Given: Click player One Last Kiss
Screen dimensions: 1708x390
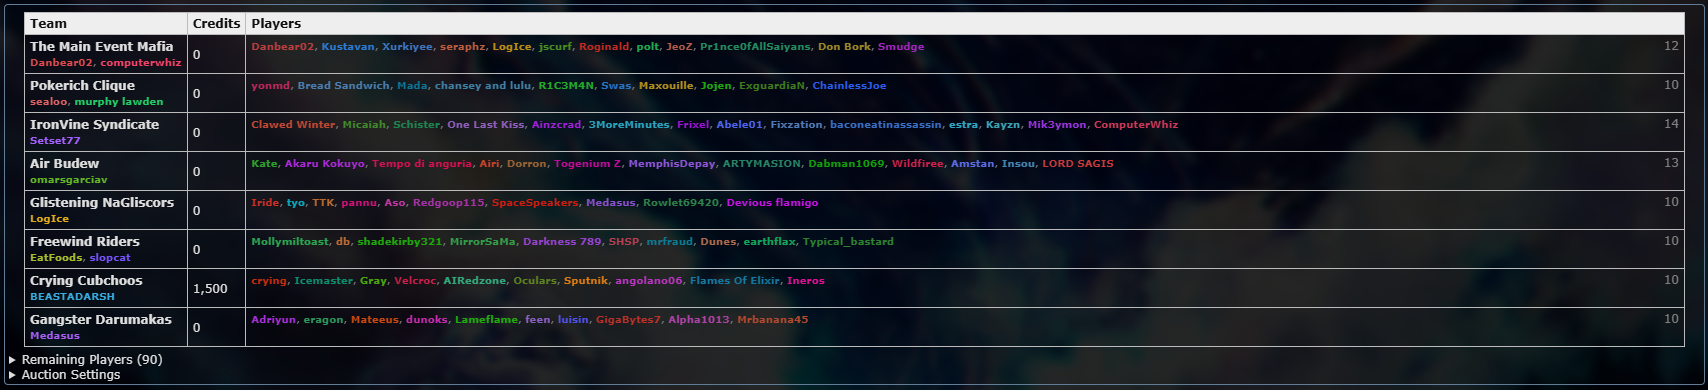Looking at the screenshot, I should [486, 125].
